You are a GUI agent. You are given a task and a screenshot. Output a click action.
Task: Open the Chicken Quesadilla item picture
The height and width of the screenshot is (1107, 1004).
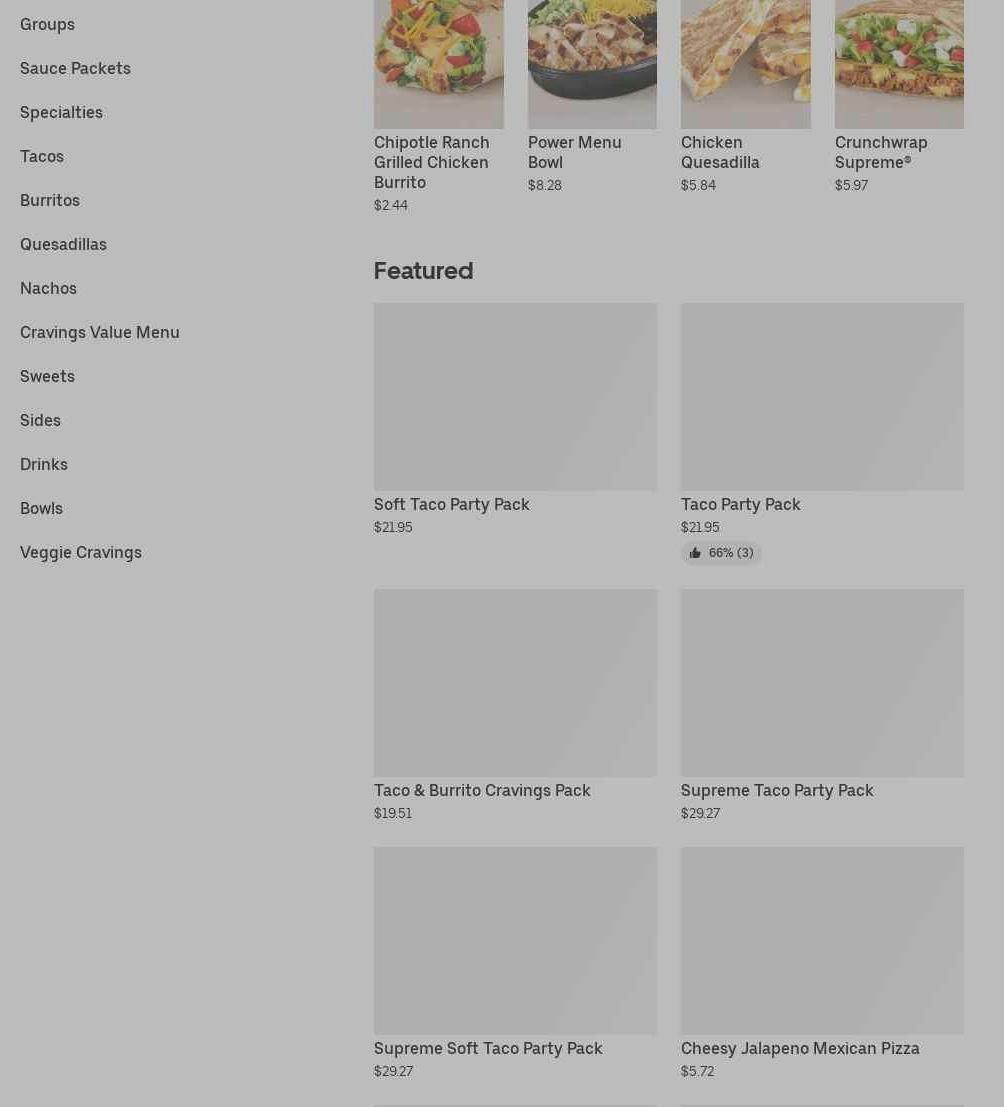coord(746,64)
